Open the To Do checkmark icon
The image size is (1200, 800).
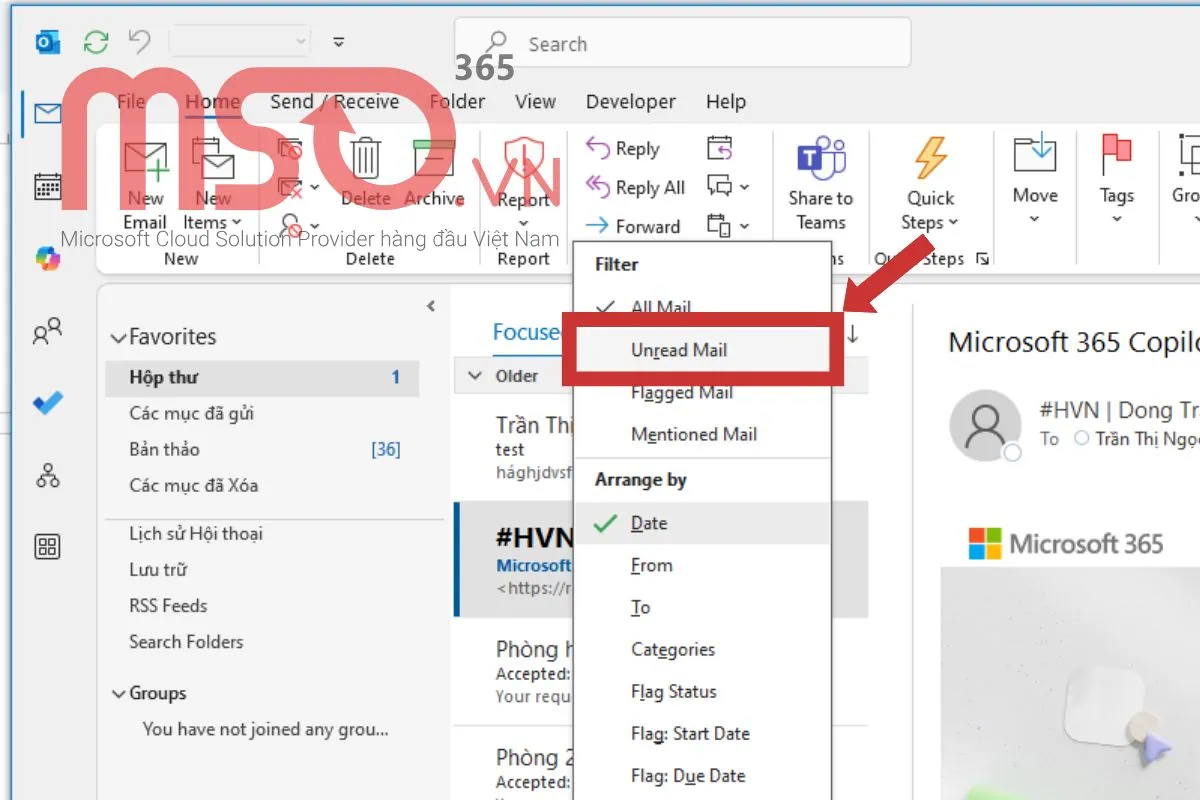click(x=47, y=403)
